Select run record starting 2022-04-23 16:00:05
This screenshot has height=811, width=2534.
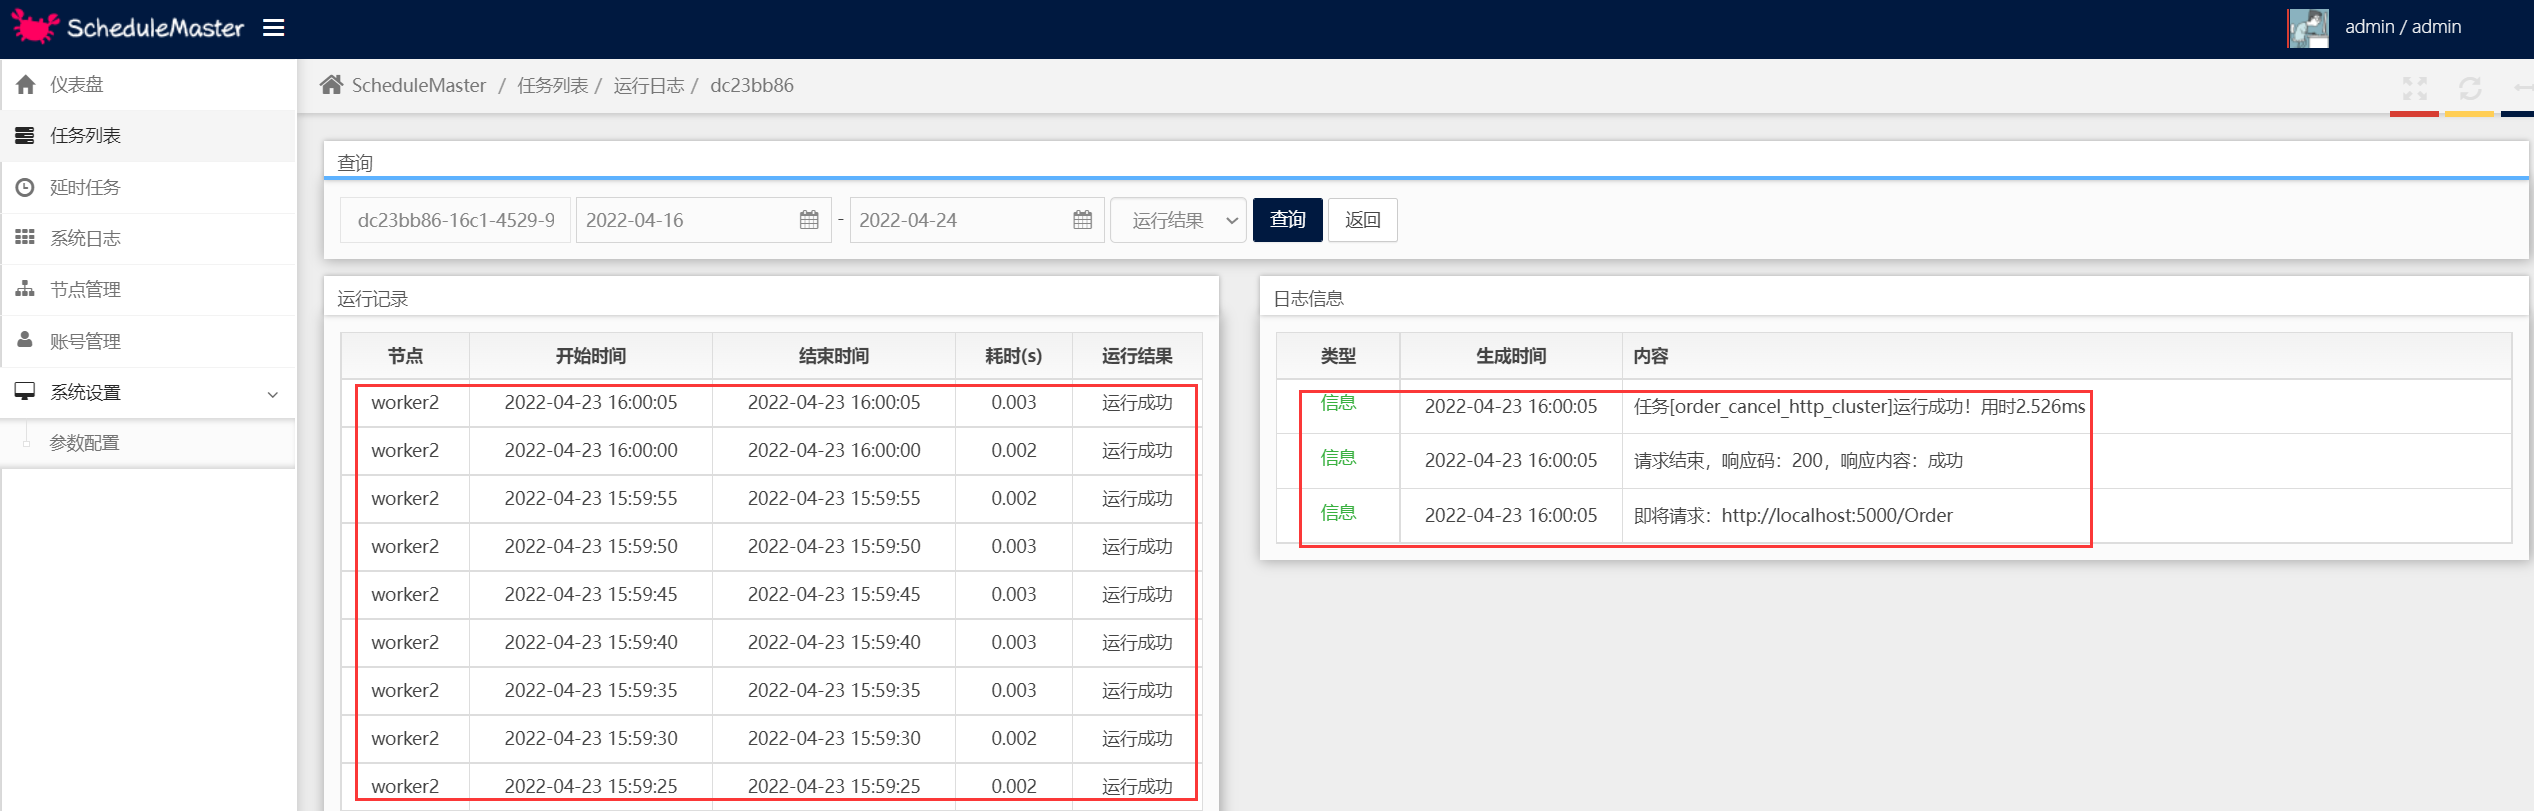[x=772, y=403]
